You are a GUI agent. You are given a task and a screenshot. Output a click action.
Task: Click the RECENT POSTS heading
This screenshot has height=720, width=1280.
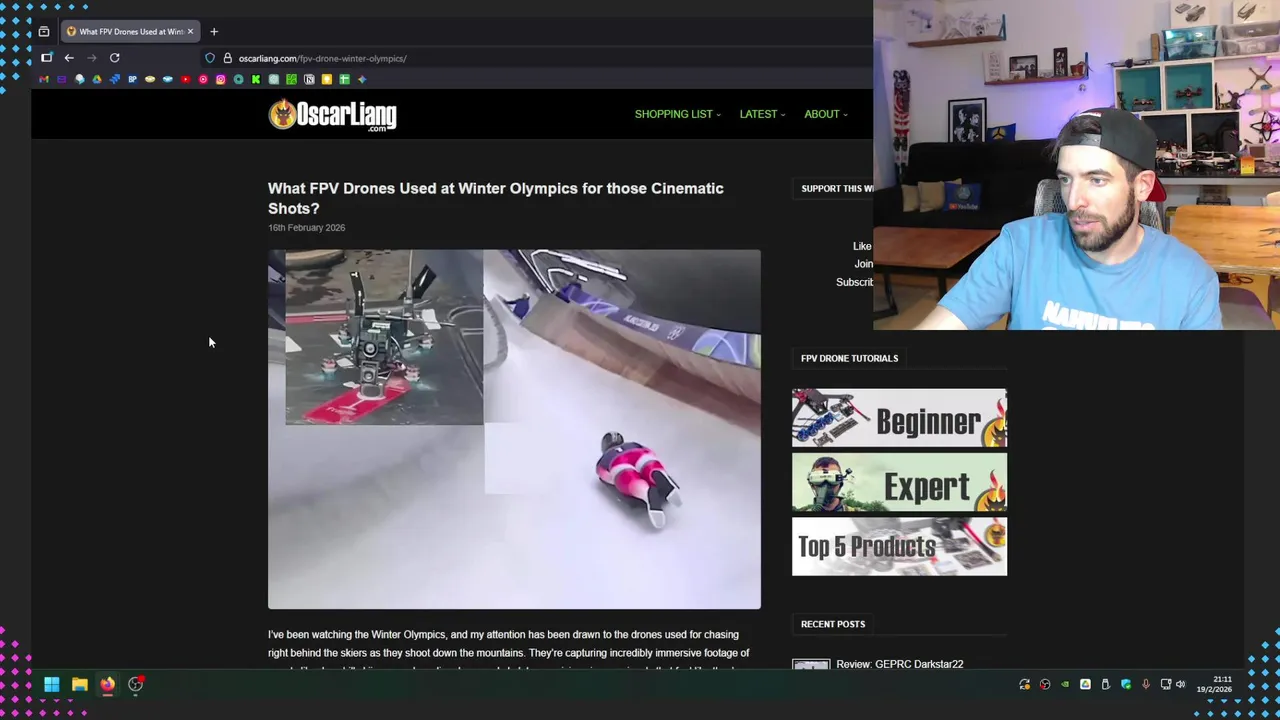point(833,624)
